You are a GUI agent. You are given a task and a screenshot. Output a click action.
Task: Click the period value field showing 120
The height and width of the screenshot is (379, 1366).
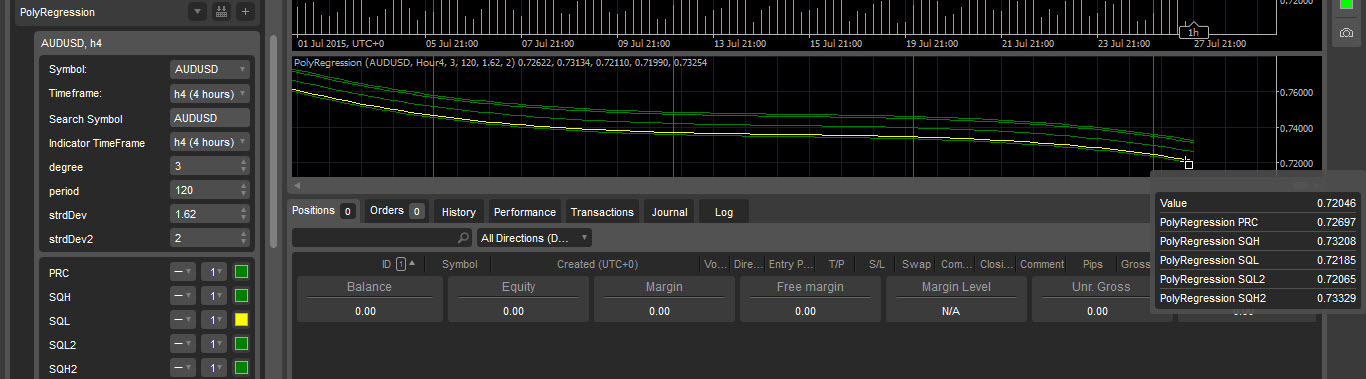point(204,190)
